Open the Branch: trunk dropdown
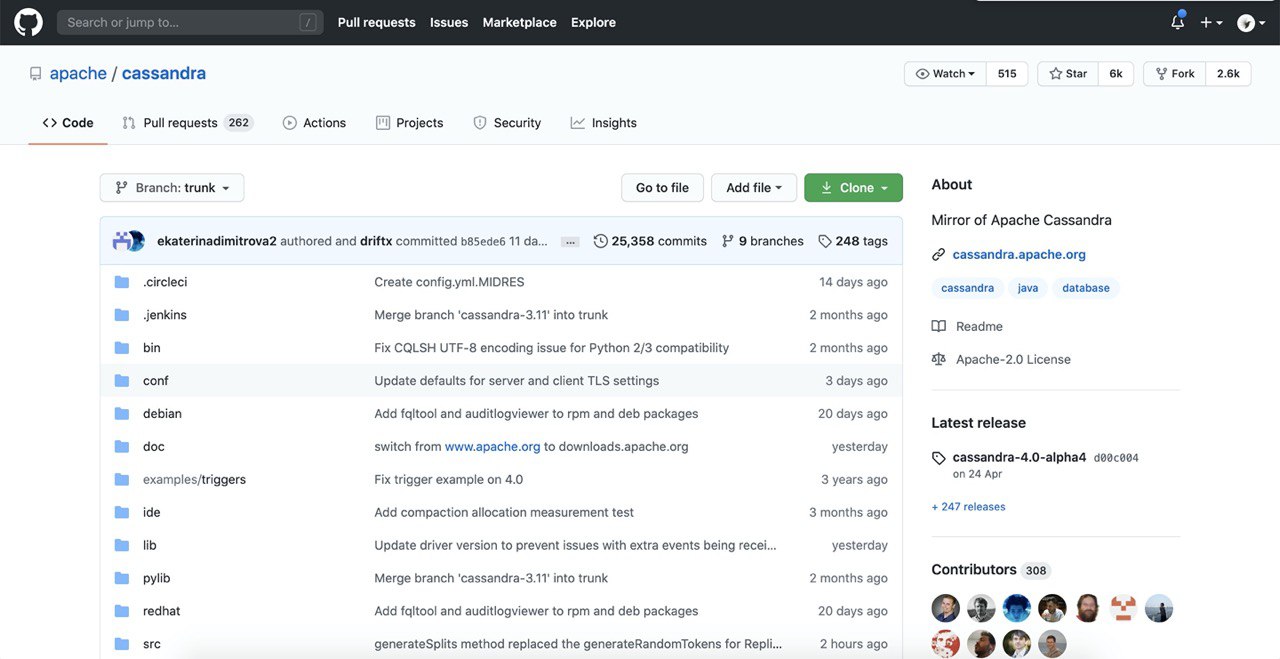1280x659 pixels. point(172,188)
